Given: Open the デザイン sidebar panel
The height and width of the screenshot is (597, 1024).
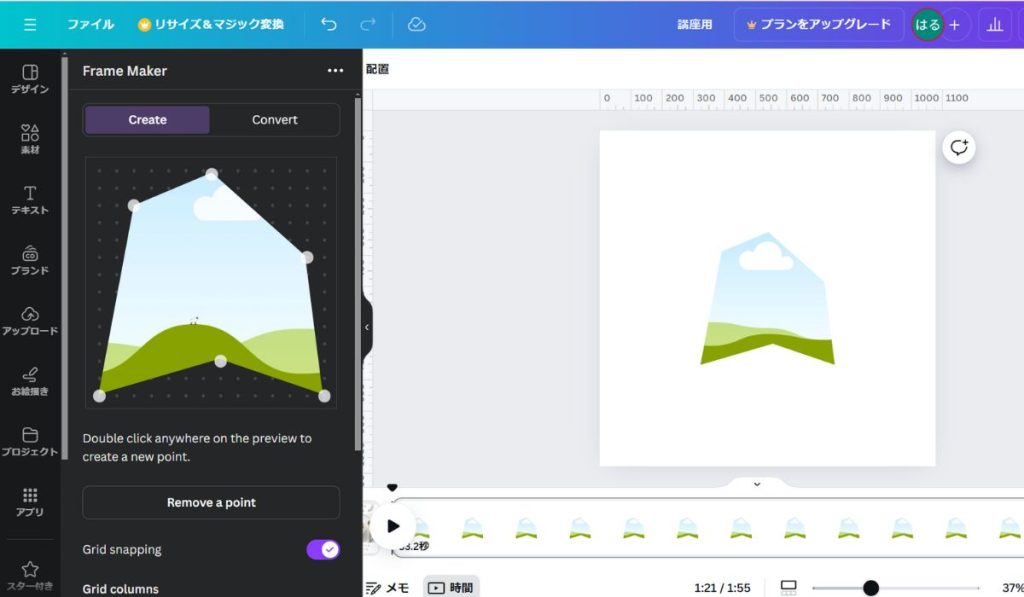Looking at the screenshot, I should click(30, 79).
